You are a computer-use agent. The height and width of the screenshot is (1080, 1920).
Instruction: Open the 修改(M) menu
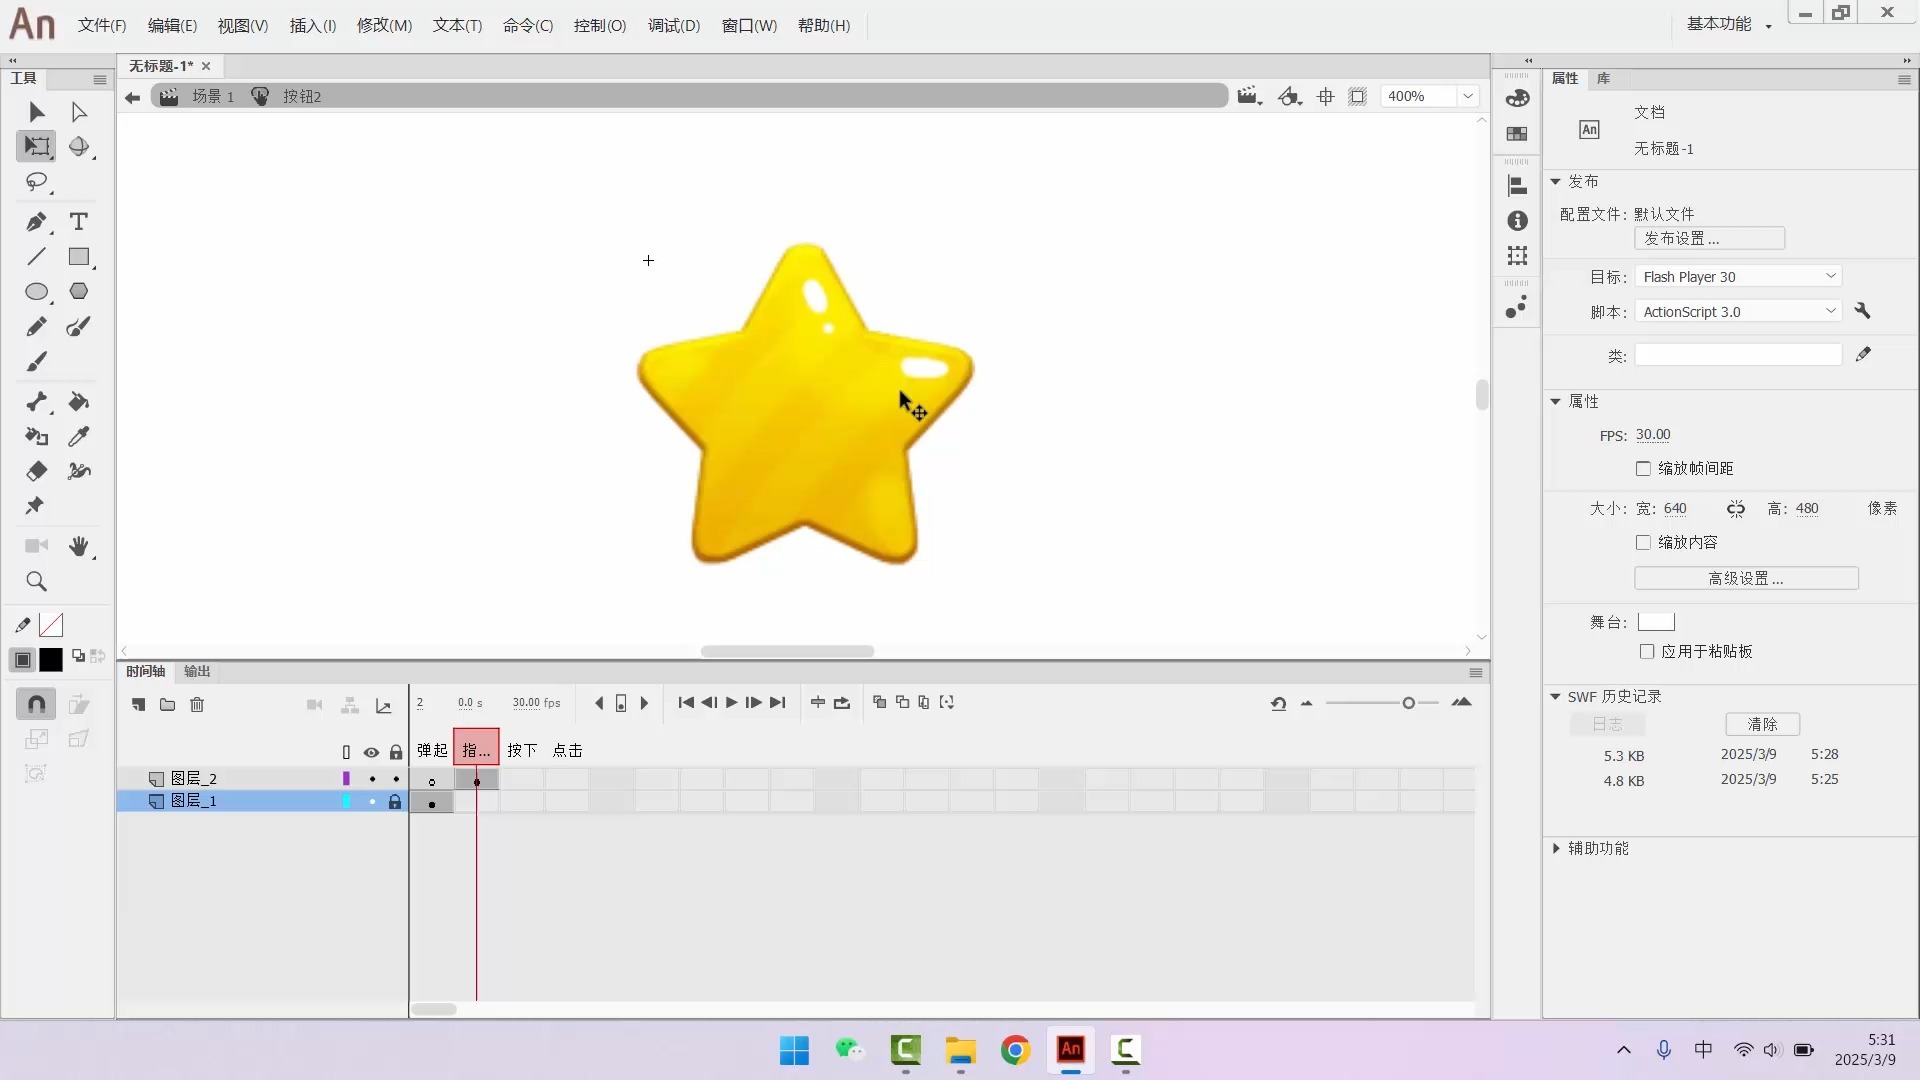tap(384, 26)
